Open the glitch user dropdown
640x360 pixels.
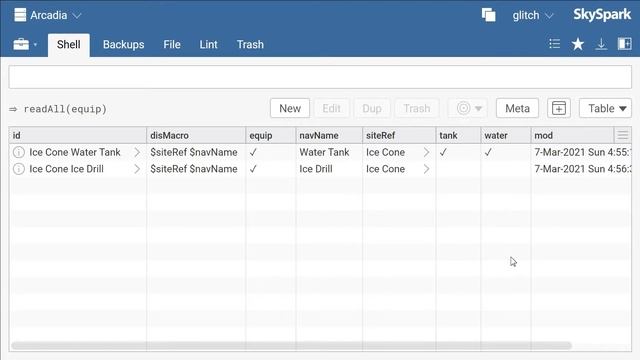[533, 16]
